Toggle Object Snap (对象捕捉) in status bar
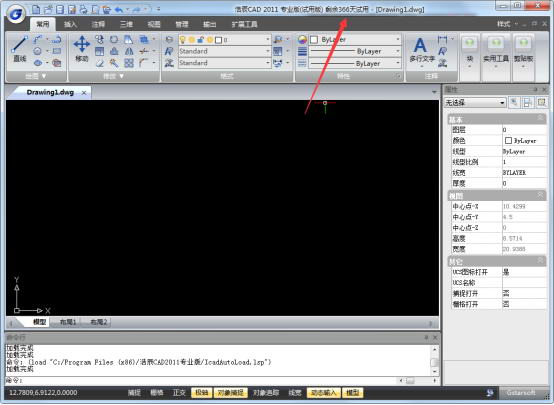Screen dimensions: 554x405 [230, 393]
